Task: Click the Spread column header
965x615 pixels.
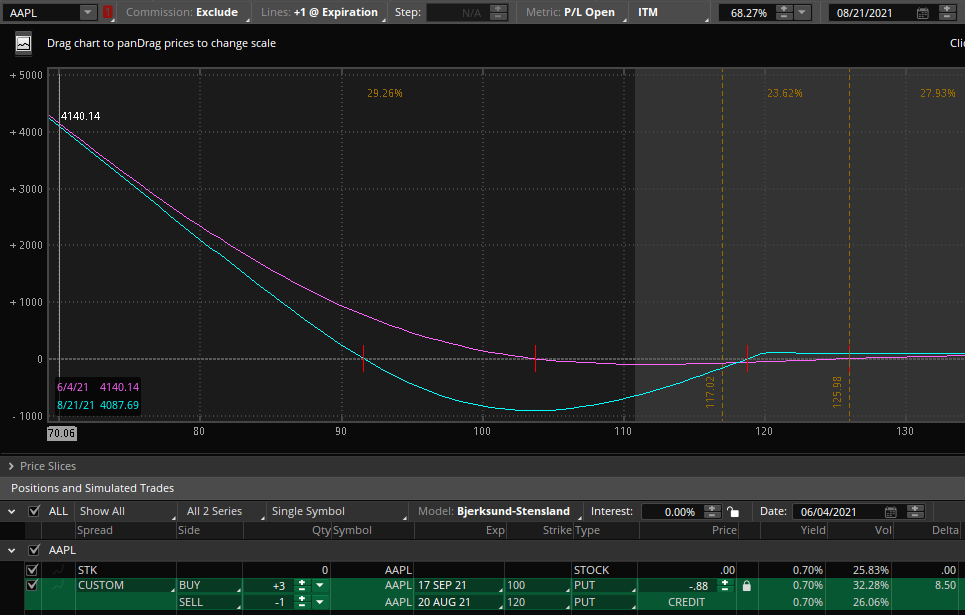Action: [x=95, y=530]
